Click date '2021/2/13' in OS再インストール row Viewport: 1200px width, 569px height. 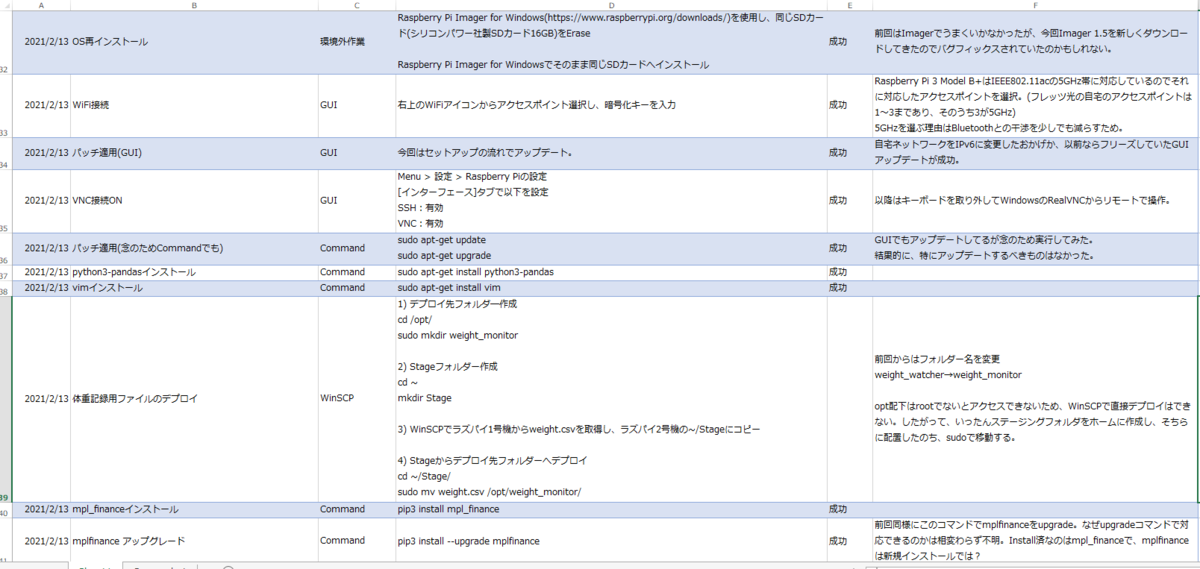[x=40, y=43]
